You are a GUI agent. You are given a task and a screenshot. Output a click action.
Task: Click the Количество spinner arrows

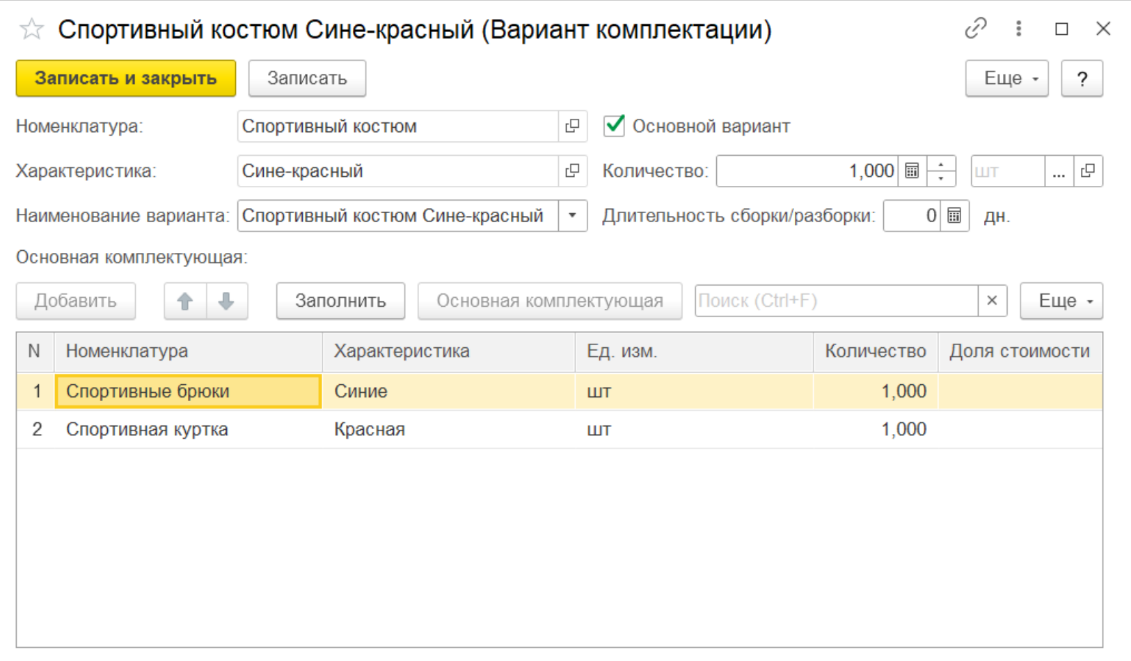(942, 171)
